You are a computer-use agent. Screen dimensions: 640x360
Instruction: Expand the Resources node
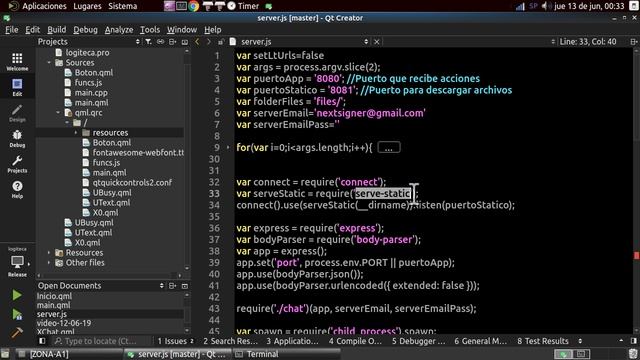[49, 253]
